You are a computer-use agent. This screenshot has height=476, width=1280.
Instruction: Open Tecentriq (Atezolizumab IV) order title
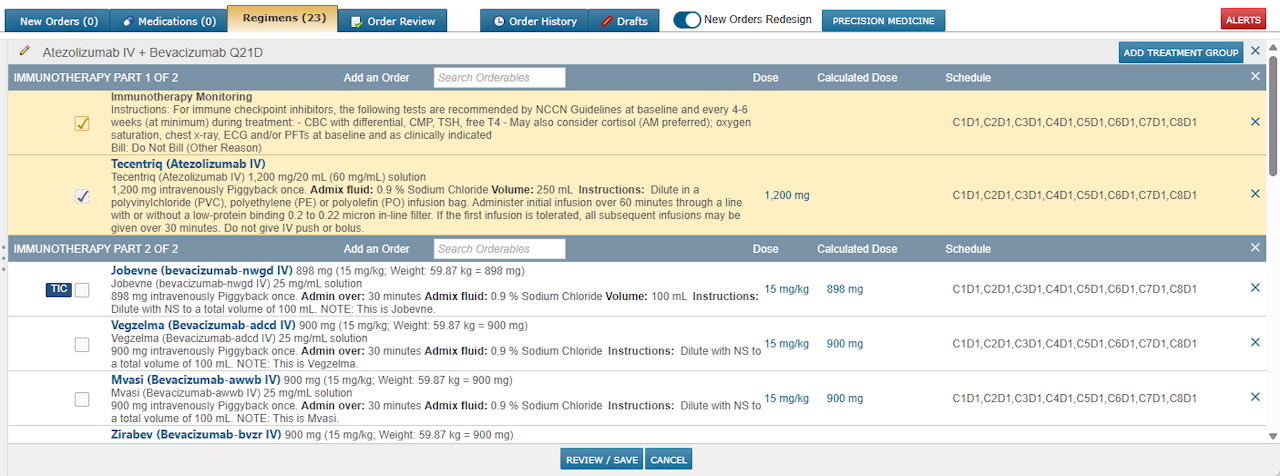coord(188,164)
